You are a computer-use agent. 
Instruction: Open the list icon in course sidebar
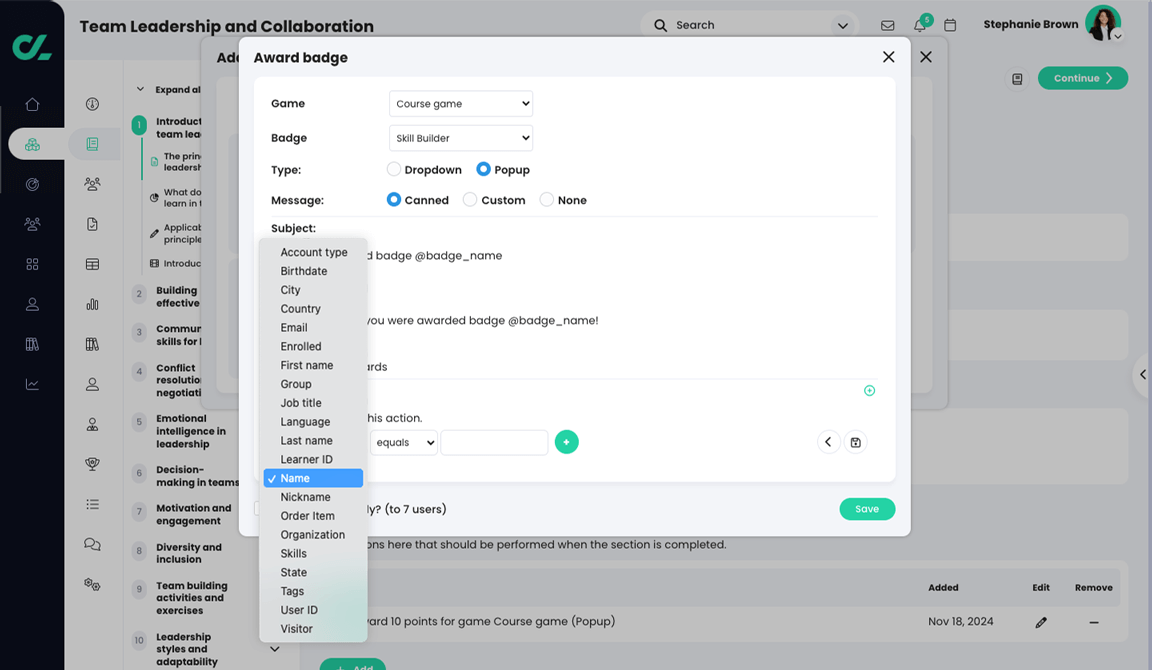[92, 504]
